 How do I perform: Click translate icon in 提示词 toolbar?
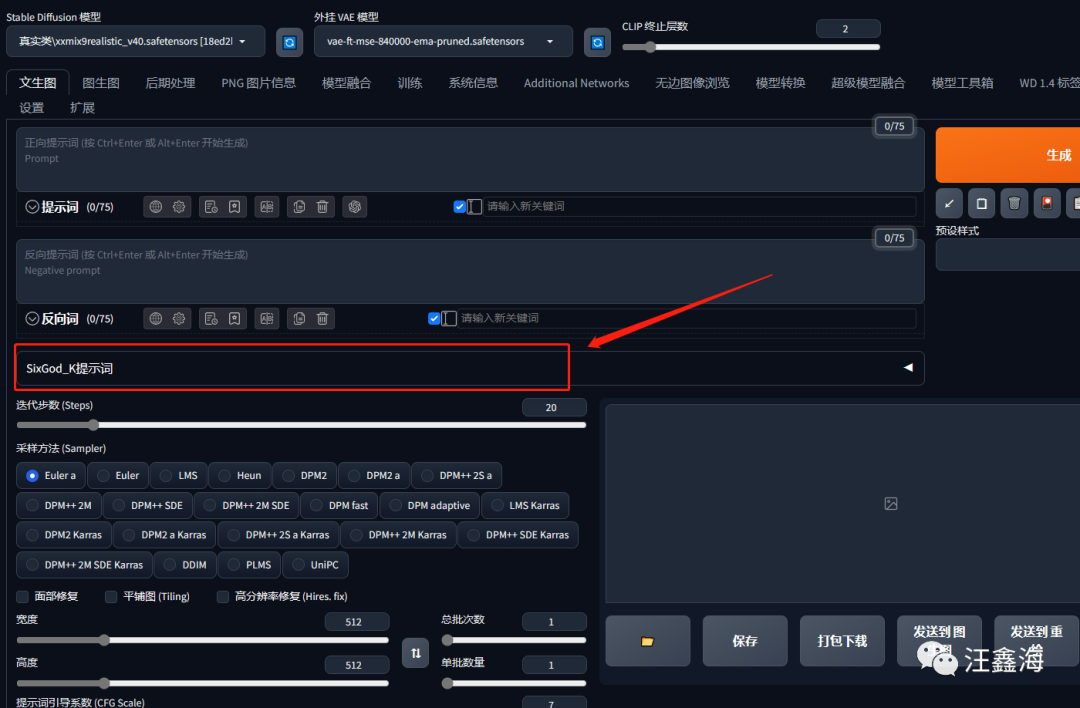point(267,207)
